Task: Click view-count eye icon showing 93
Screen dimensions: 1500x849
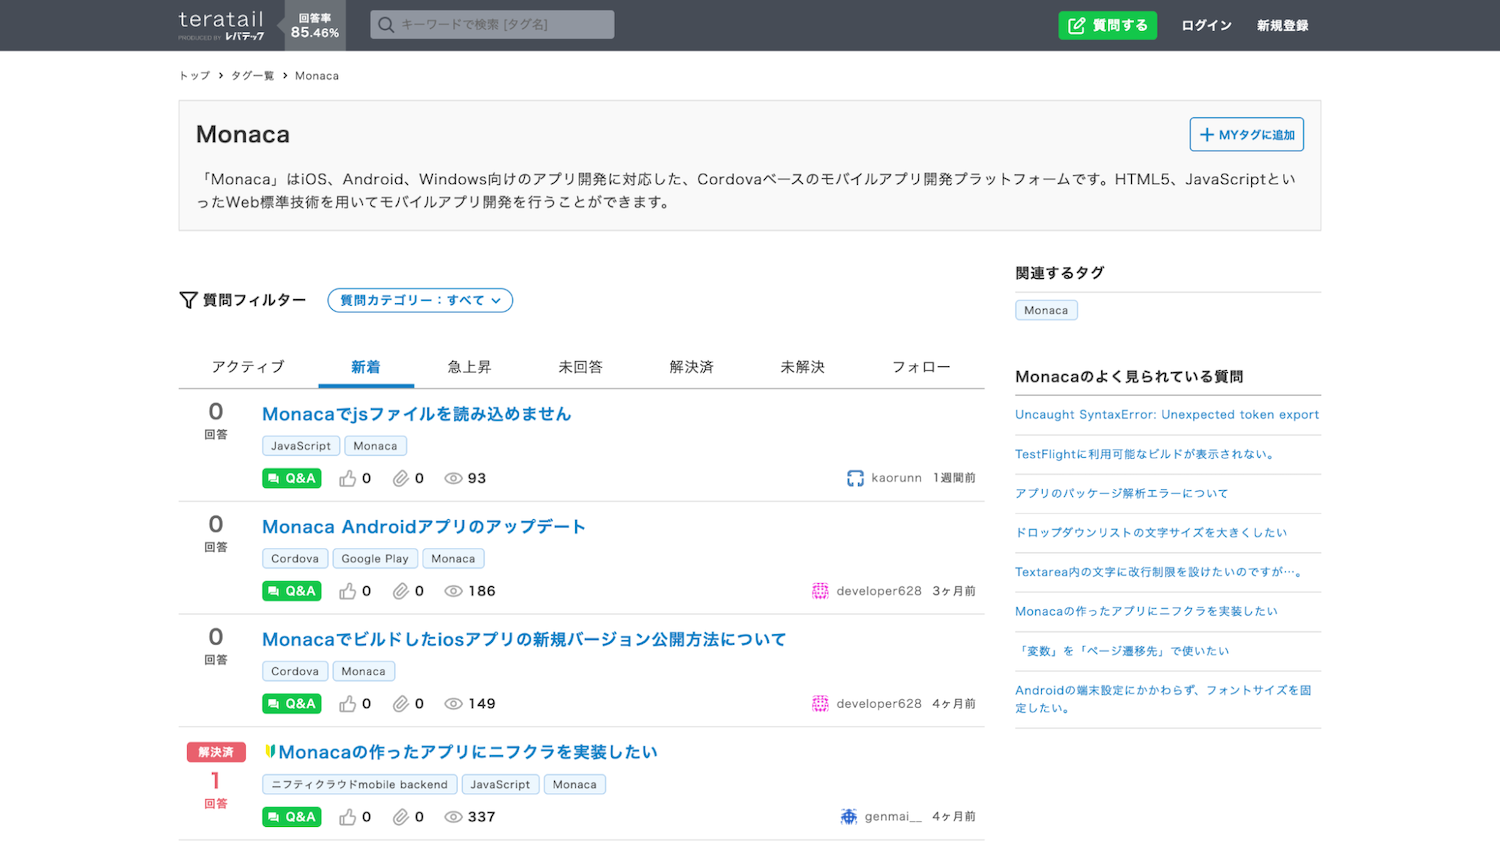Action: (x=453, y=479)
